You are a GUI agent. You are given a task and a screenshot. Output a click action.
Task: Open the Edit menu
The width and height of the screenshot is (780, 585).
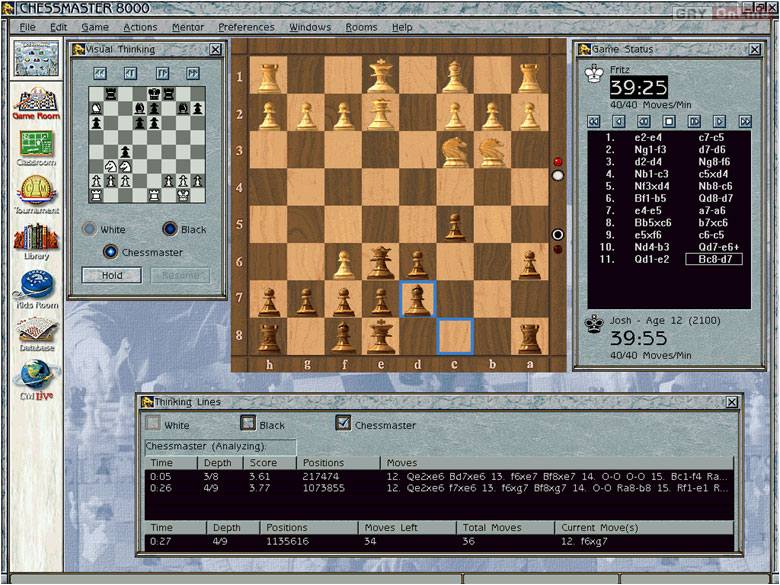tap(58, 27)
